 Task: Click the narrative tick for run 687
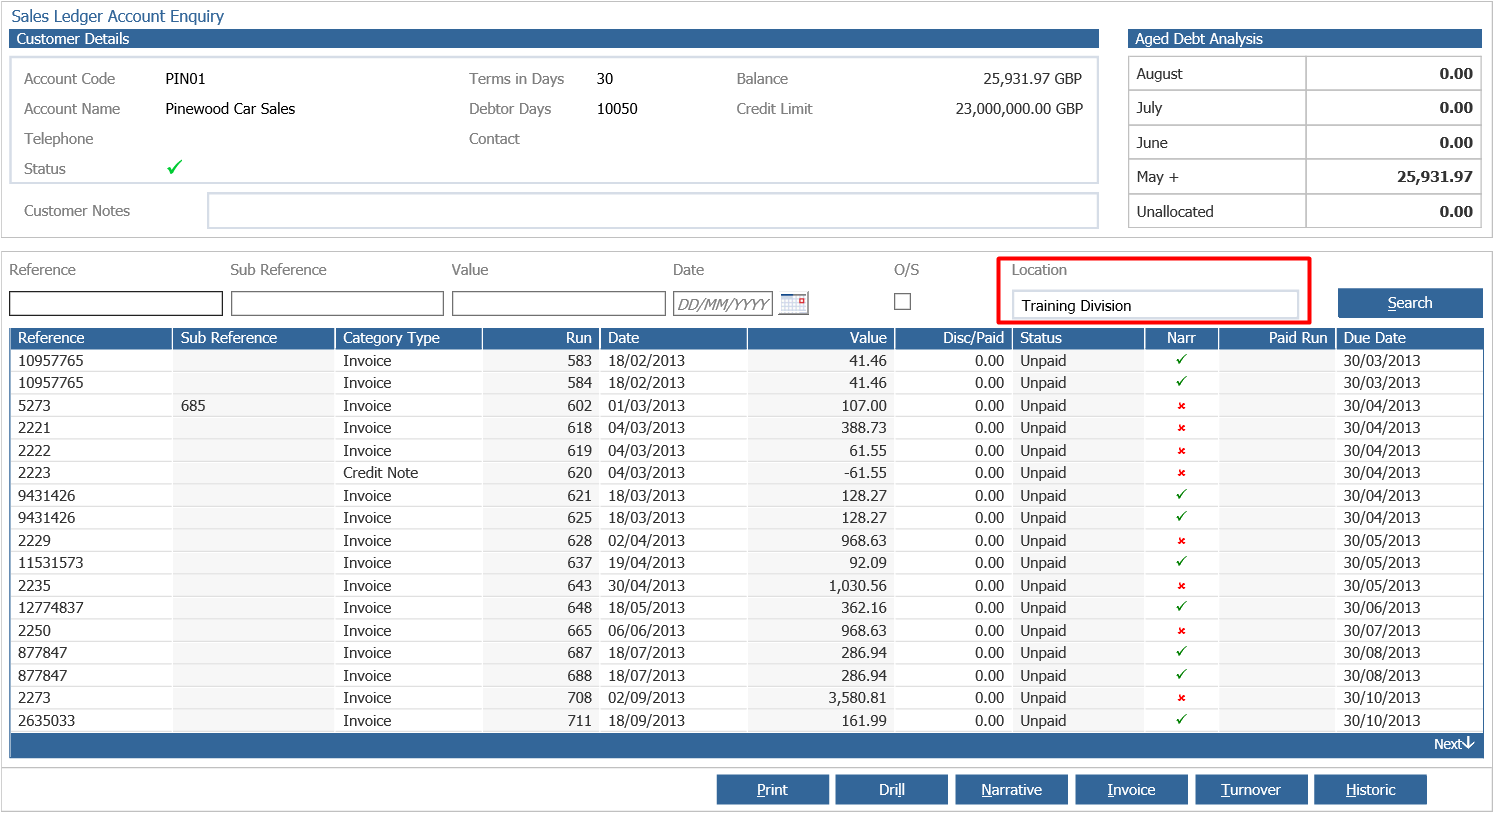(x=1181, y=651)
